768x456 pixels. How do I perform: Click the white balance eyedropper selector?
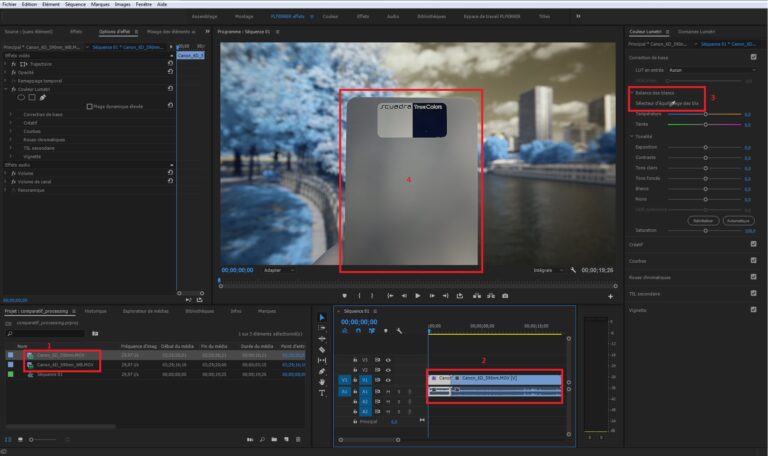click(x=673, y=103)
